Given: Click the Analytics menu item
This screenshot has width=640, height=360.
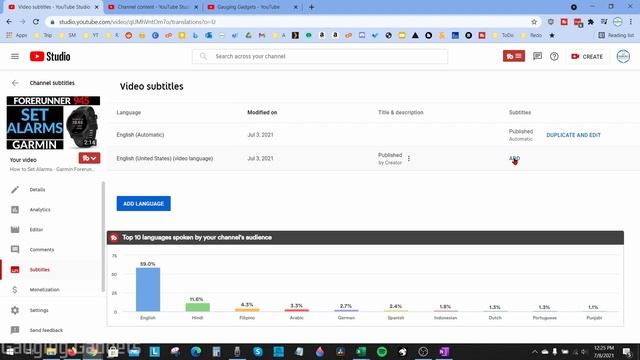Looking at the screenshot, I should pyautogui.click(x=40, y=210).
